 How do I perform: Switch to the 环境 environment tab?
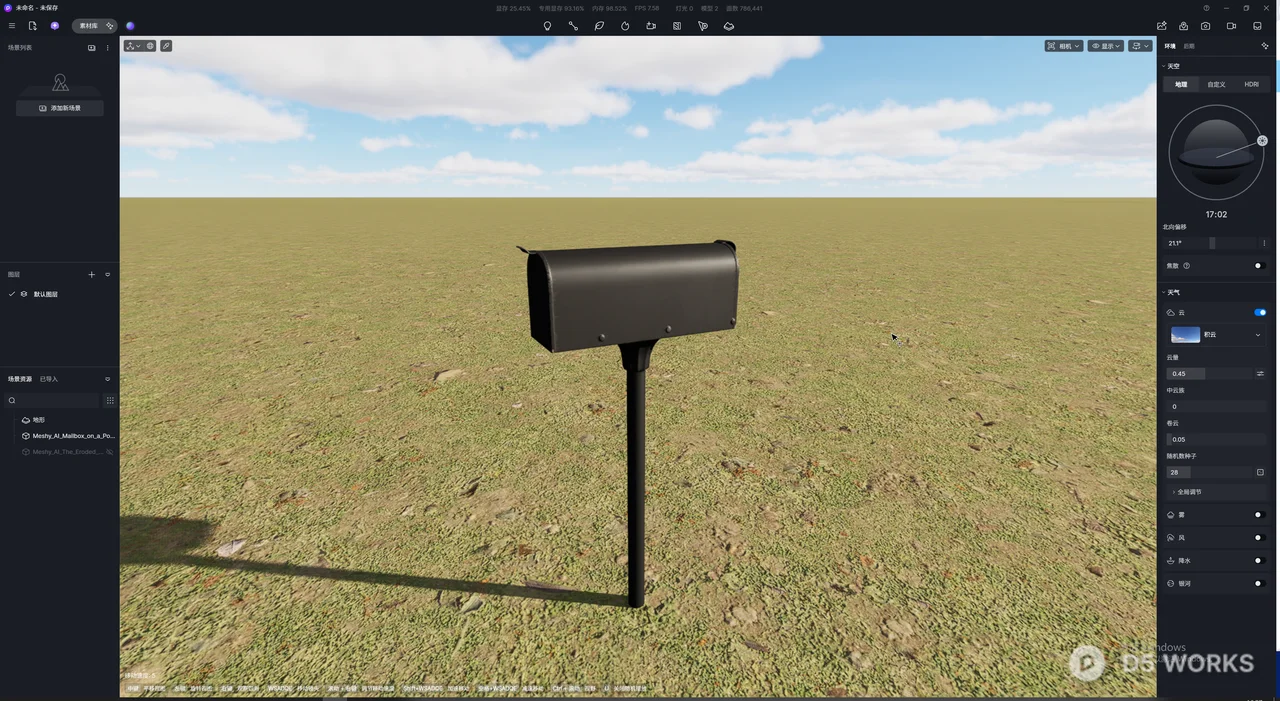[1170, 46]
